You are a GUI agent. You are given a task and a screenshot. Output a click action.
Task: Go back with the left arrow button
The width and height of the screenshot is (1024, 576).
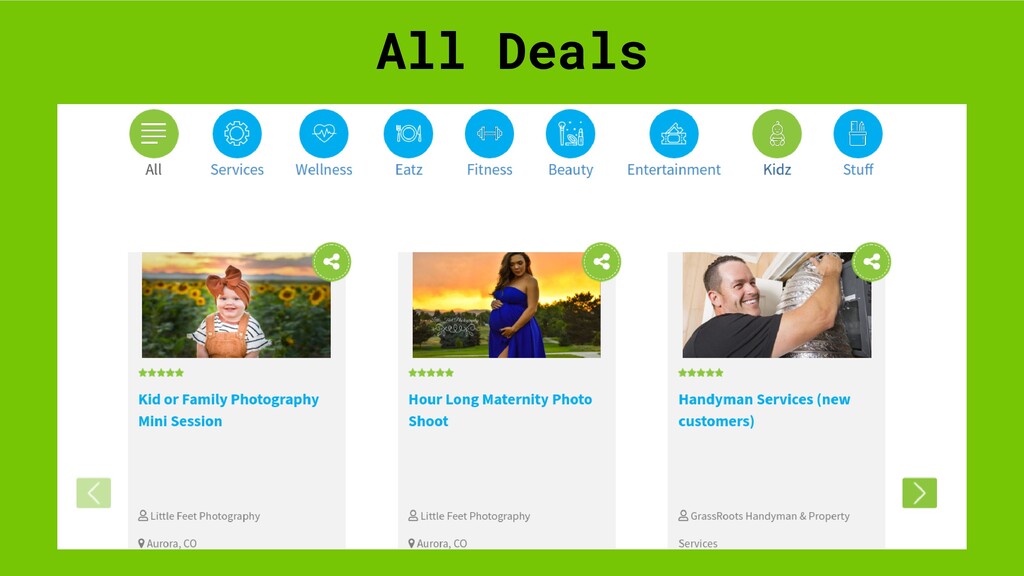[93, 493]
